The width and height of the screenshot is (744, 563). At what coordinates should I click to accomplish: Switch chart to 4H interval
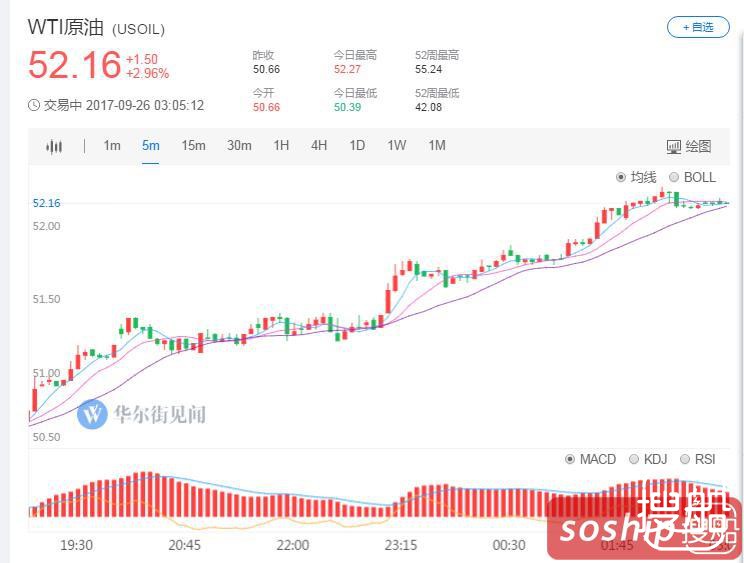(319, 146)
